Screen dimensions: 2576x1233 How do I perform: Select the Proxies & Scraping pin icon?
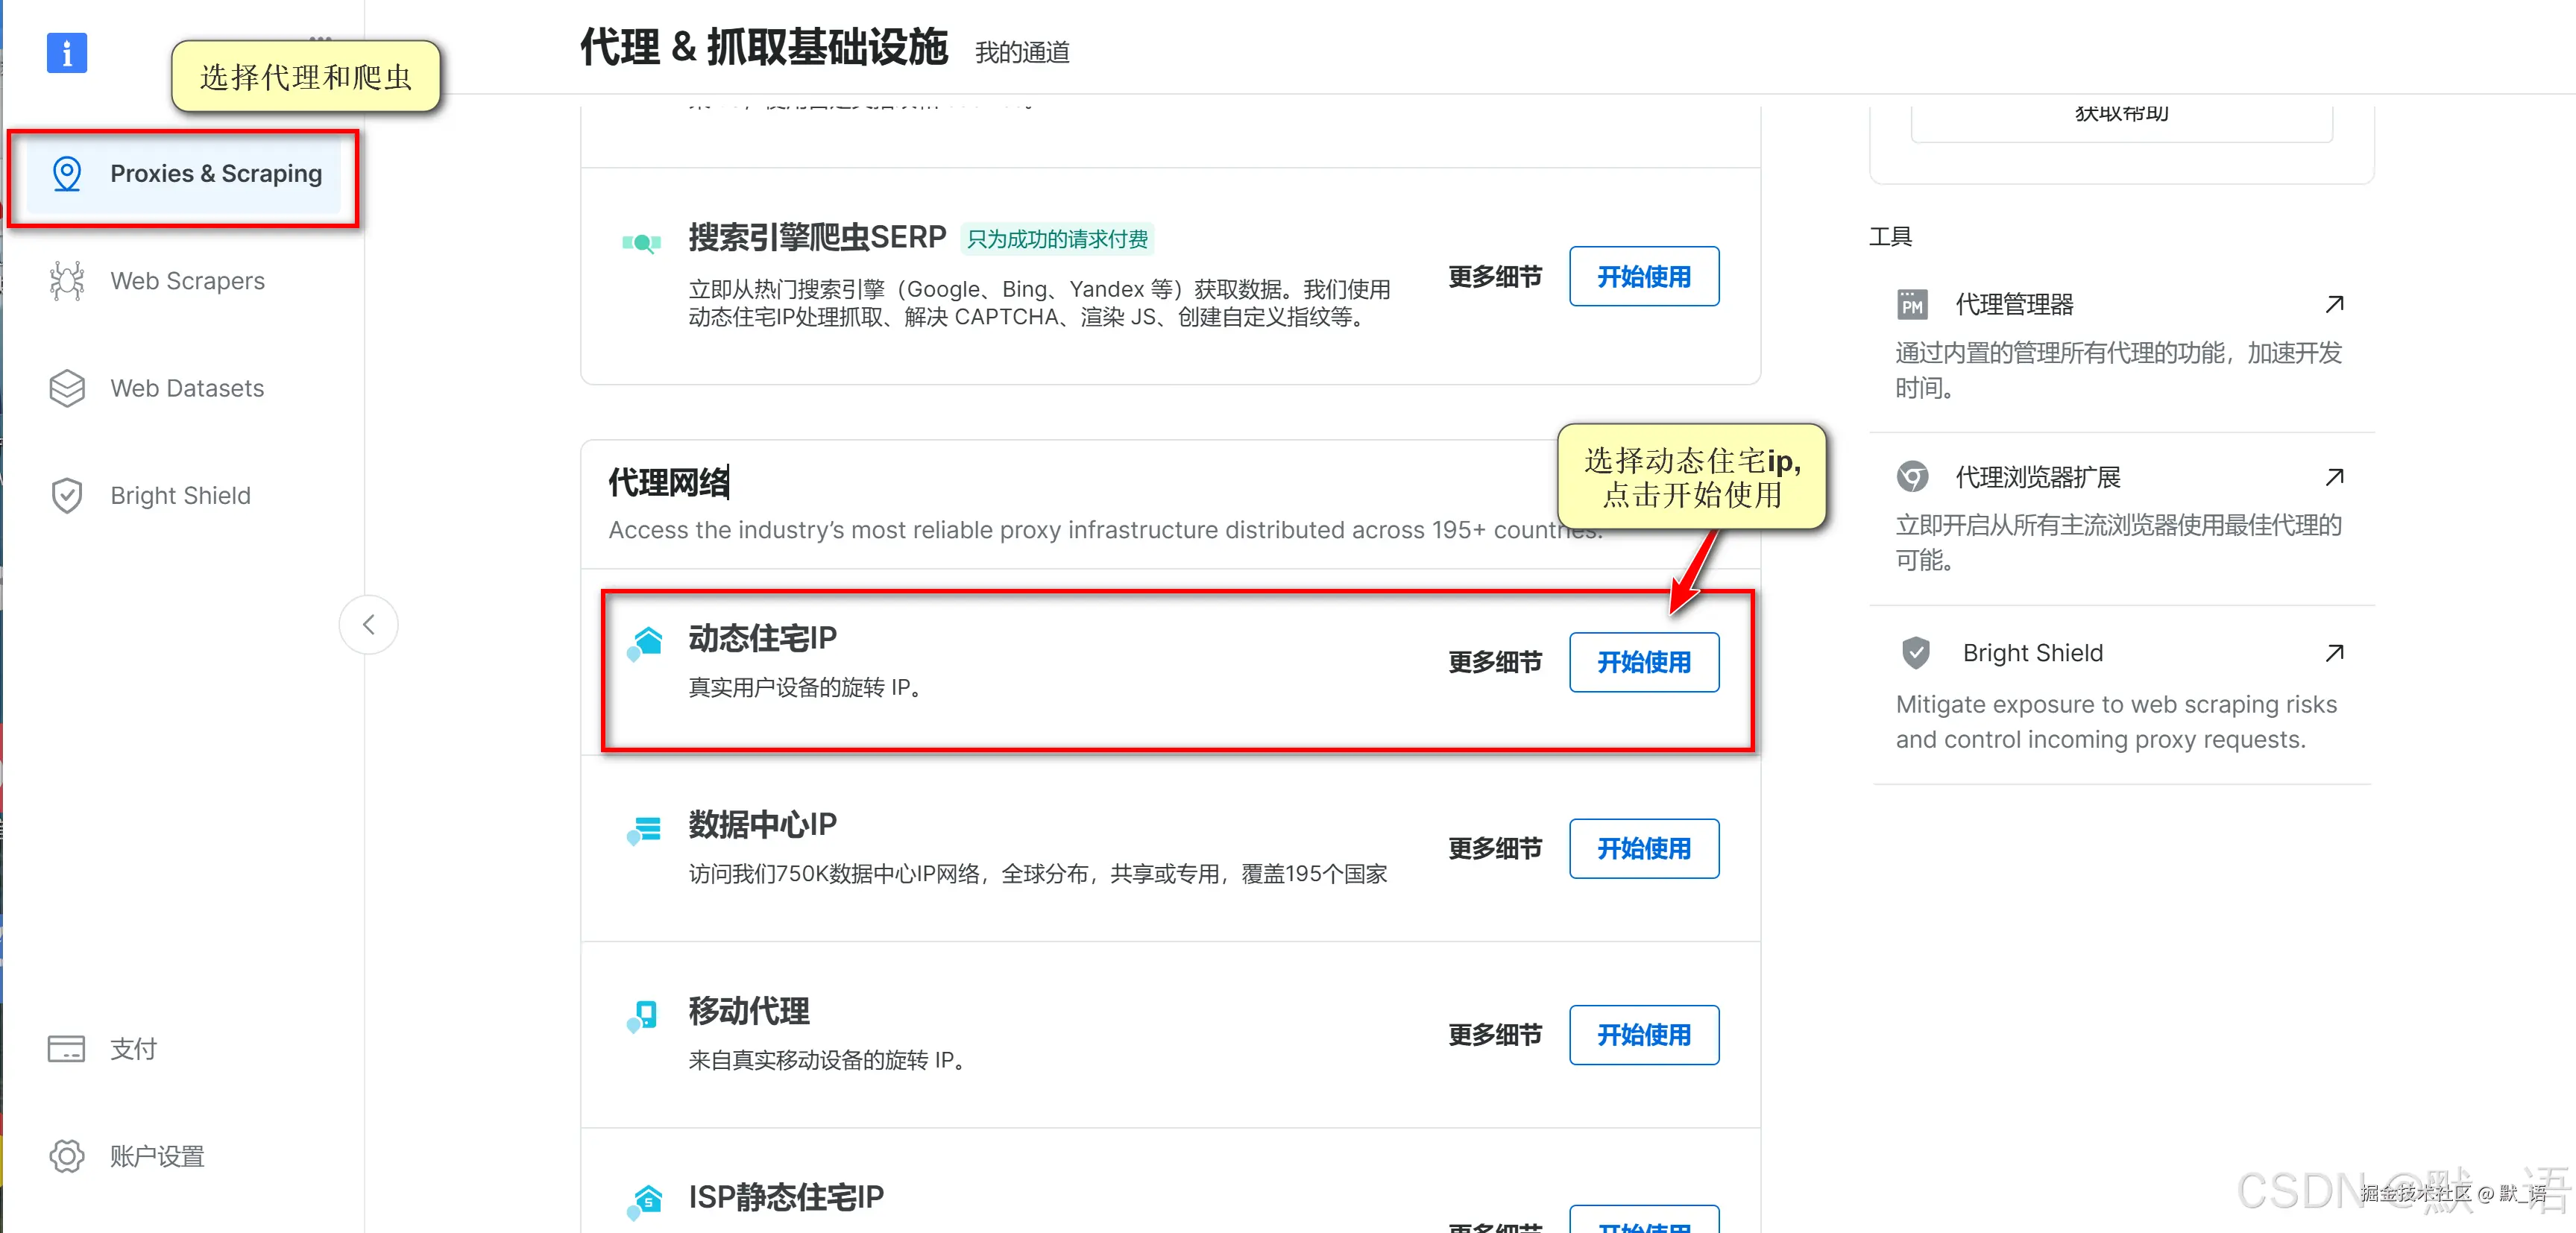click(66, 174)
